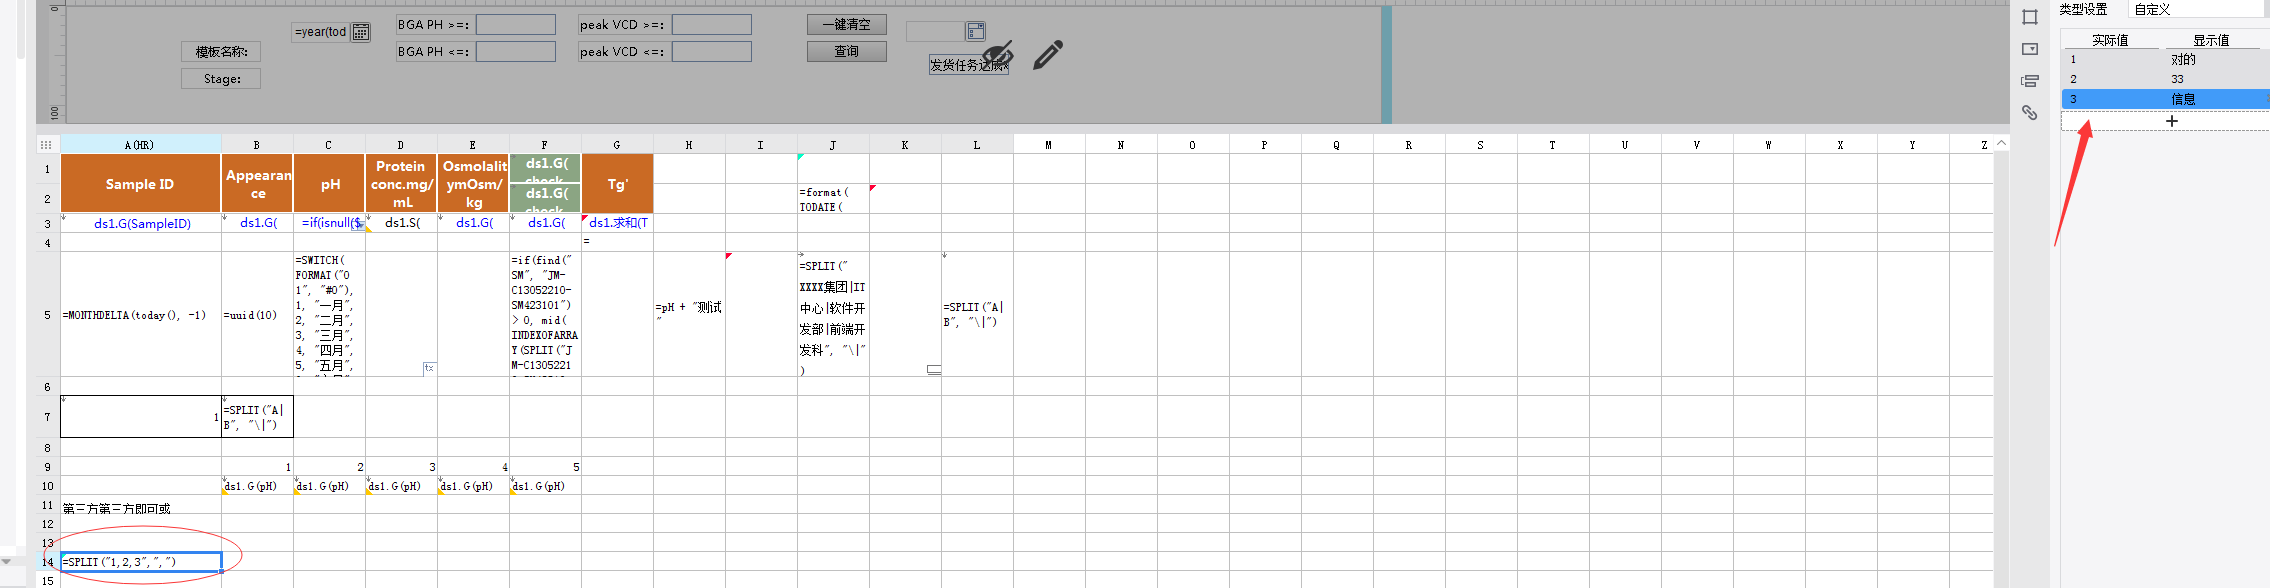Add a new dictionary row with plus

coord(2171,121)
